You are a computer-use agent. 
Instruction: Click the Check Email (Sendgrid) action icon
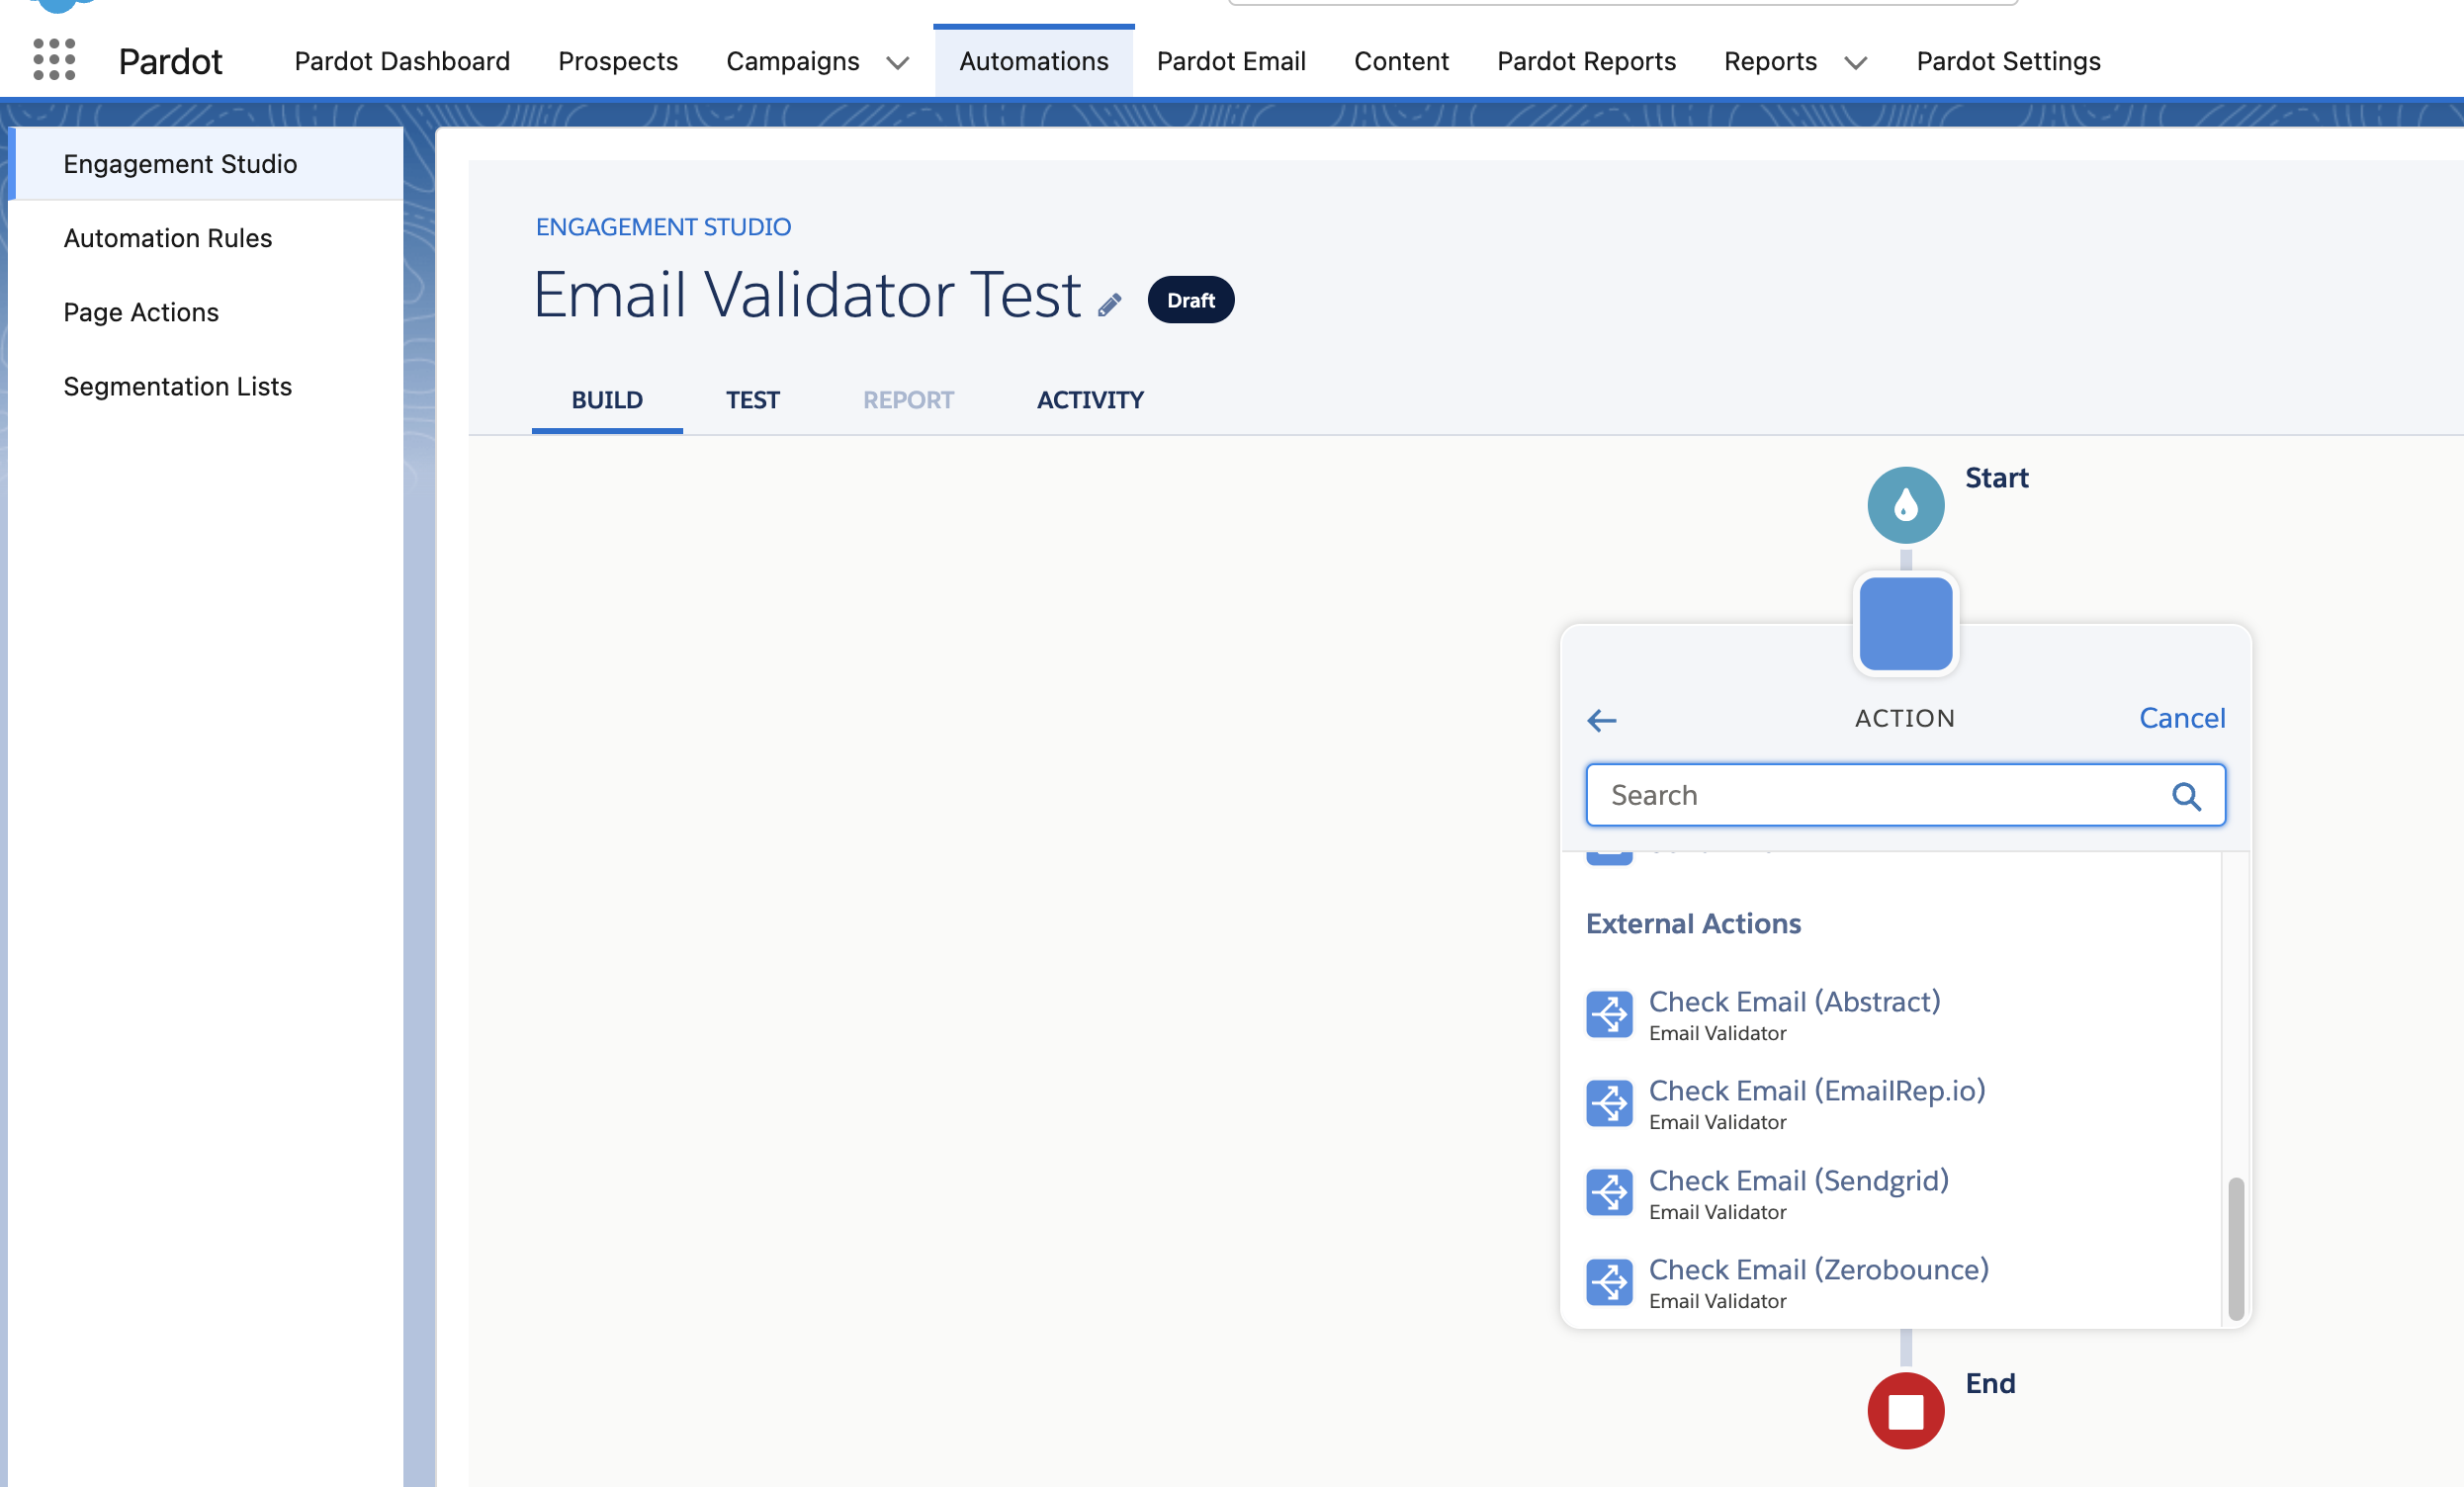pyautogui.click(x=1609, y=1193)
